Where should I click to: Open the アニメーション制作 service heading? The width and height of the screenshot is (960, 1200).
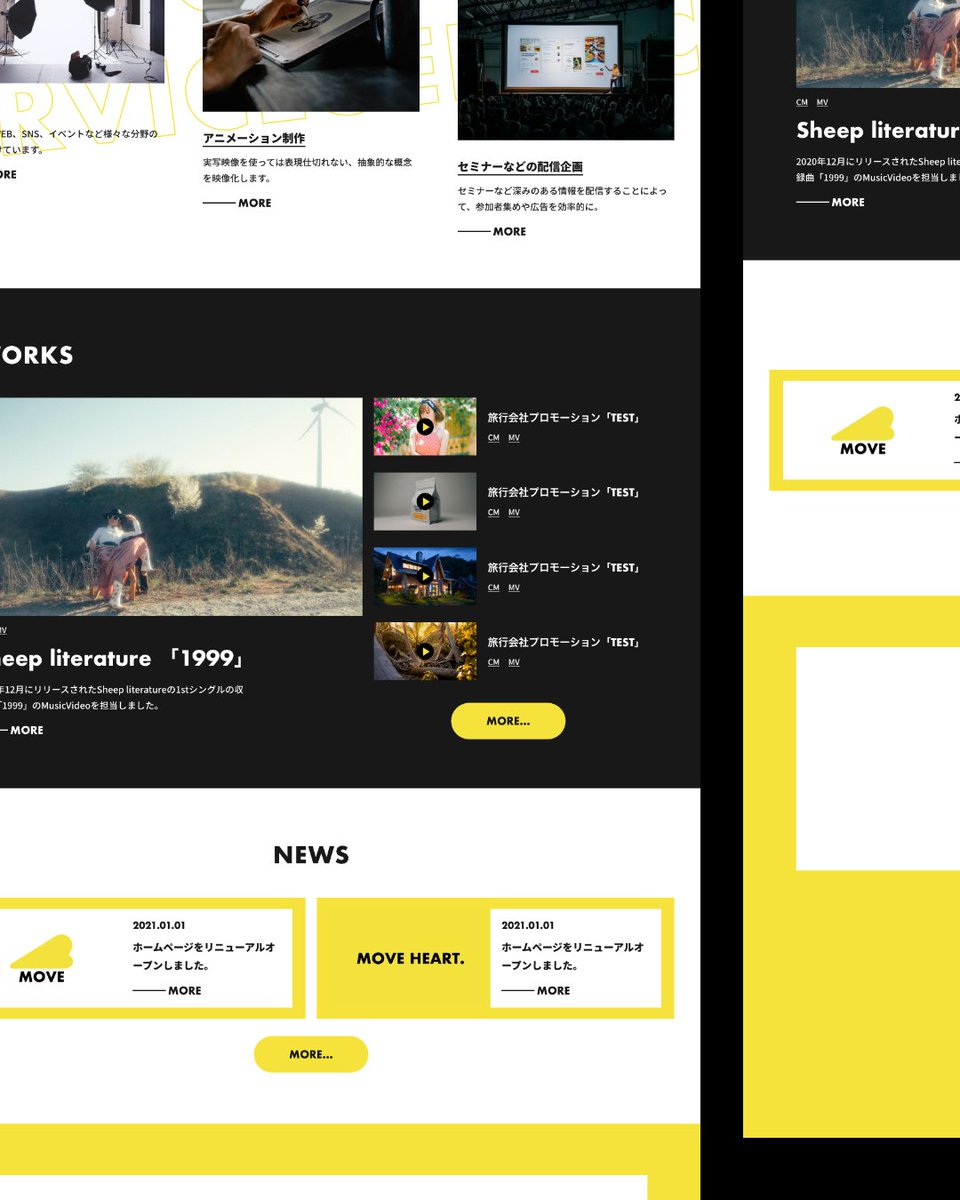click(254, 138)
